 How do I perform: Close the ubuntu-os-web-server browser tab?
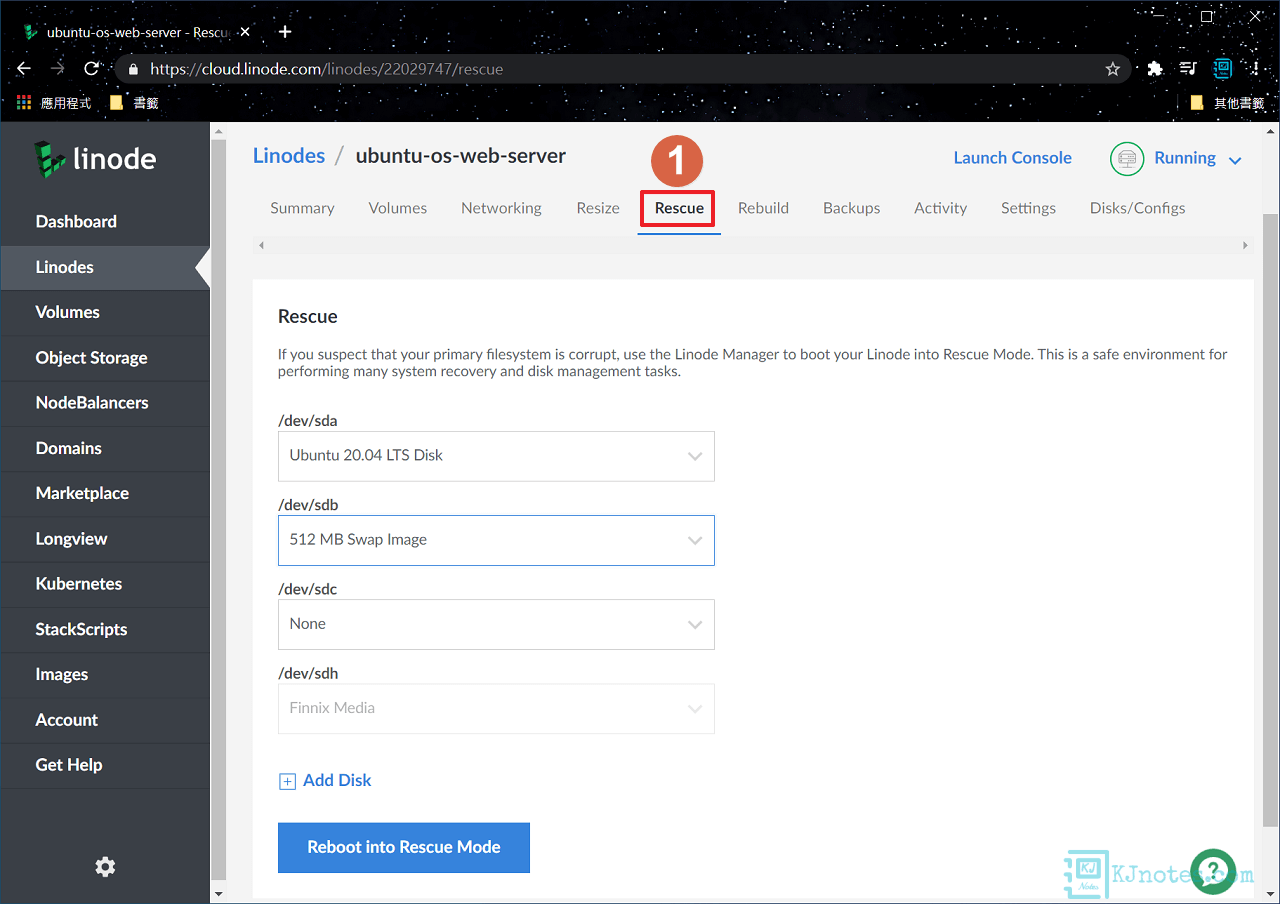click(x=245, y=32)
